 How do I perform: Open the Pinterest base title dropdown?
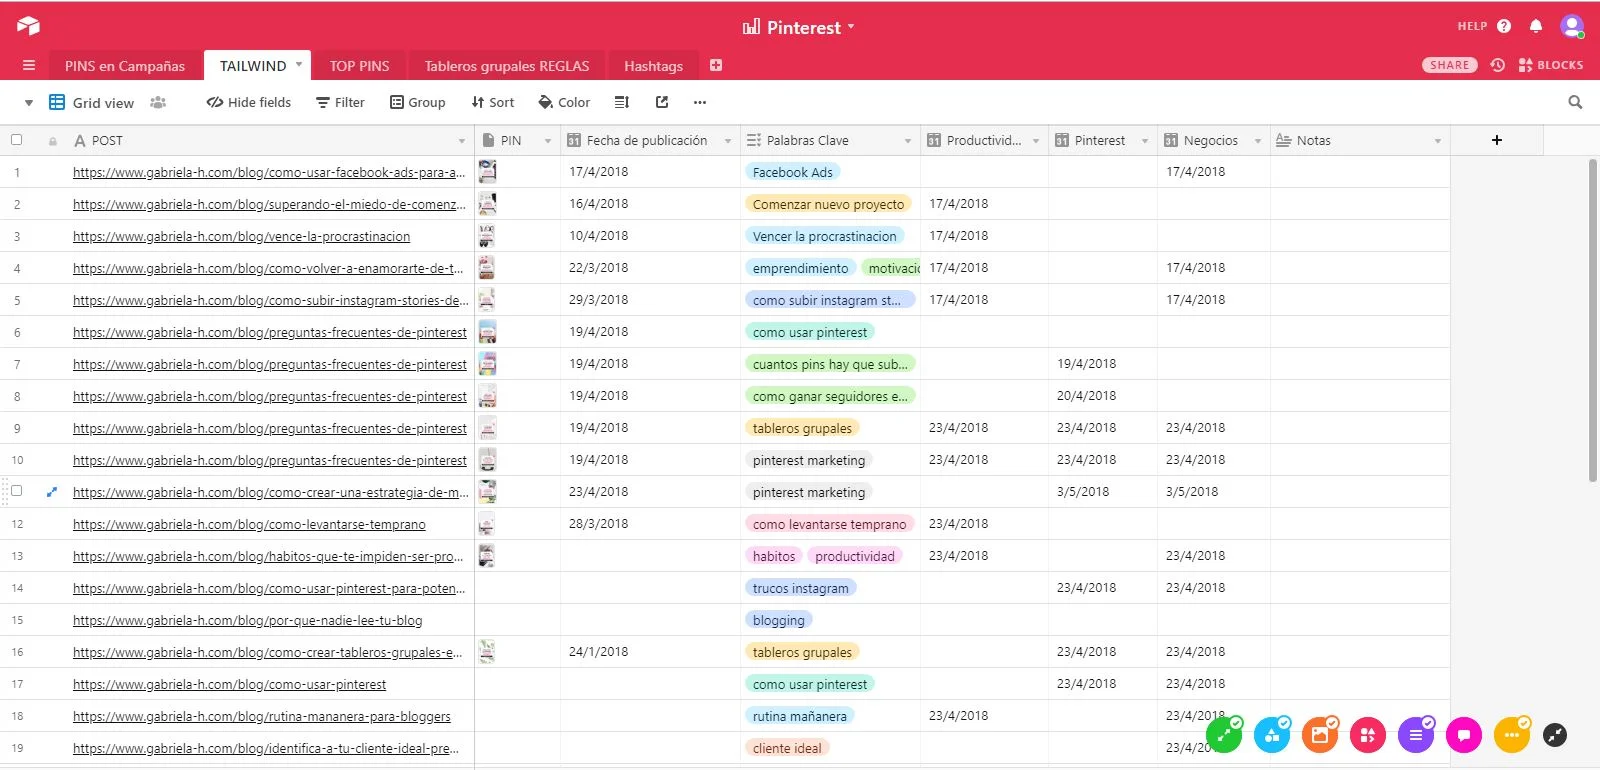[851, 27]
